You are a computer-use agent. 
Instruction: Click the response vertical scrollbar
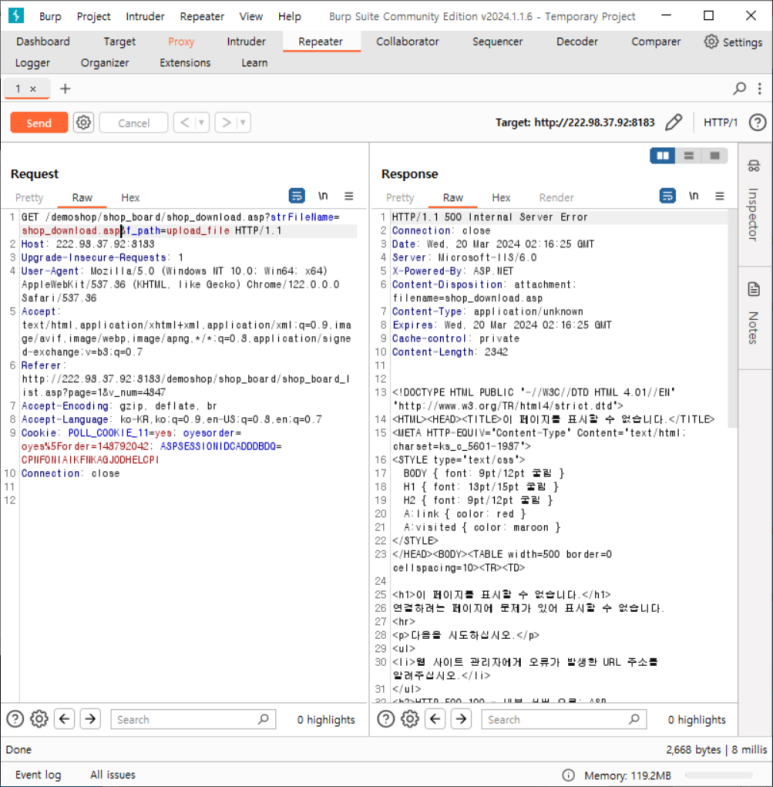coord(732,319)
